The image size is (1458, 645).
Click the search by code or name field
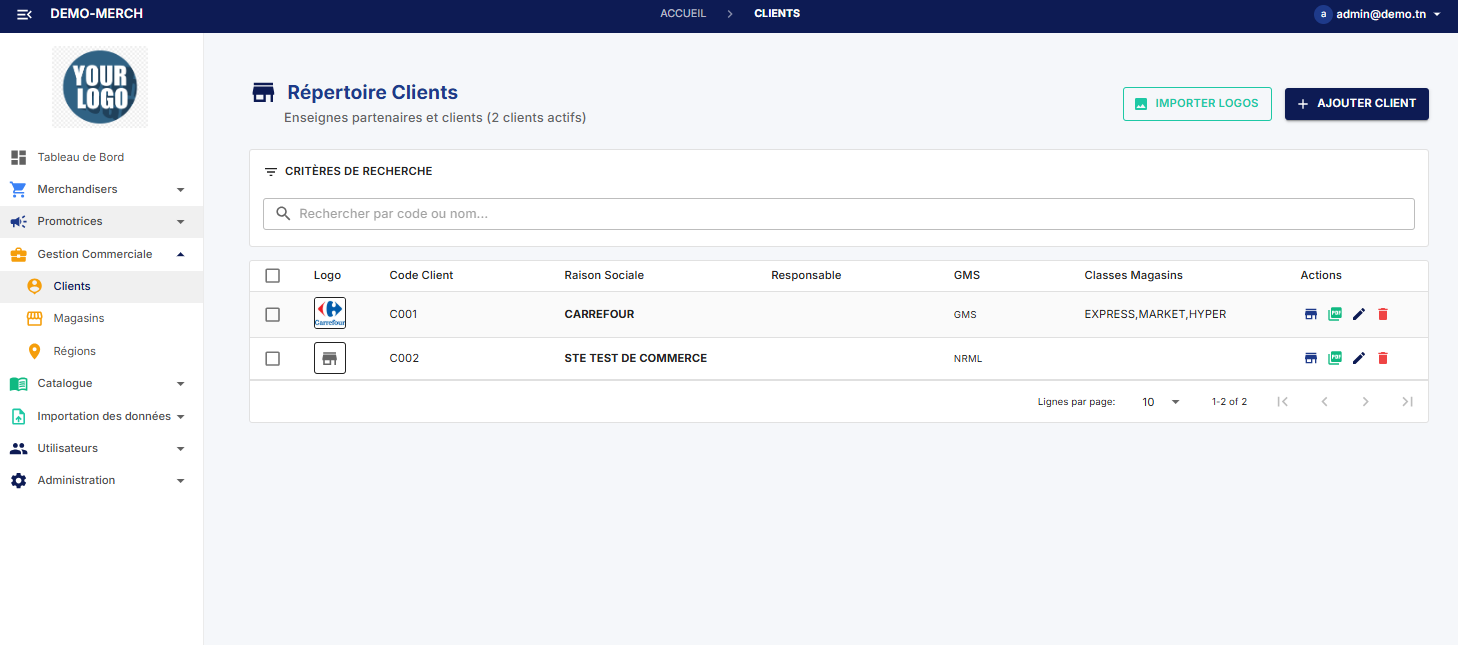pos(839,214)
